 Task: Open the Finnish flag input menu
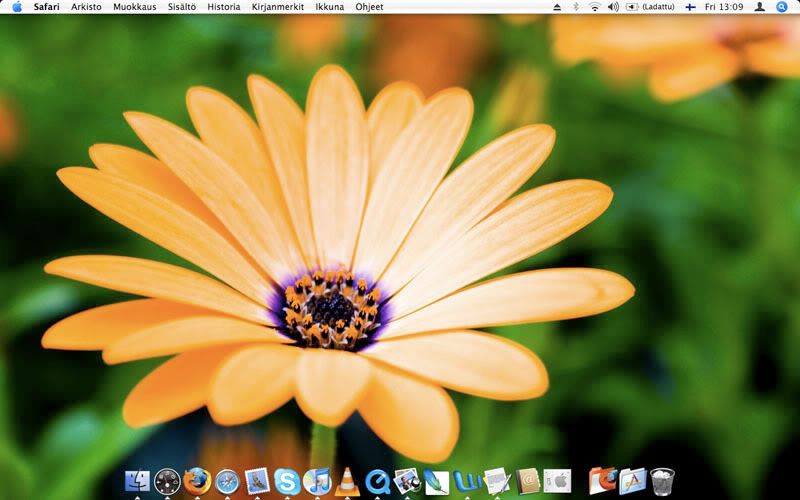(690, 7)
